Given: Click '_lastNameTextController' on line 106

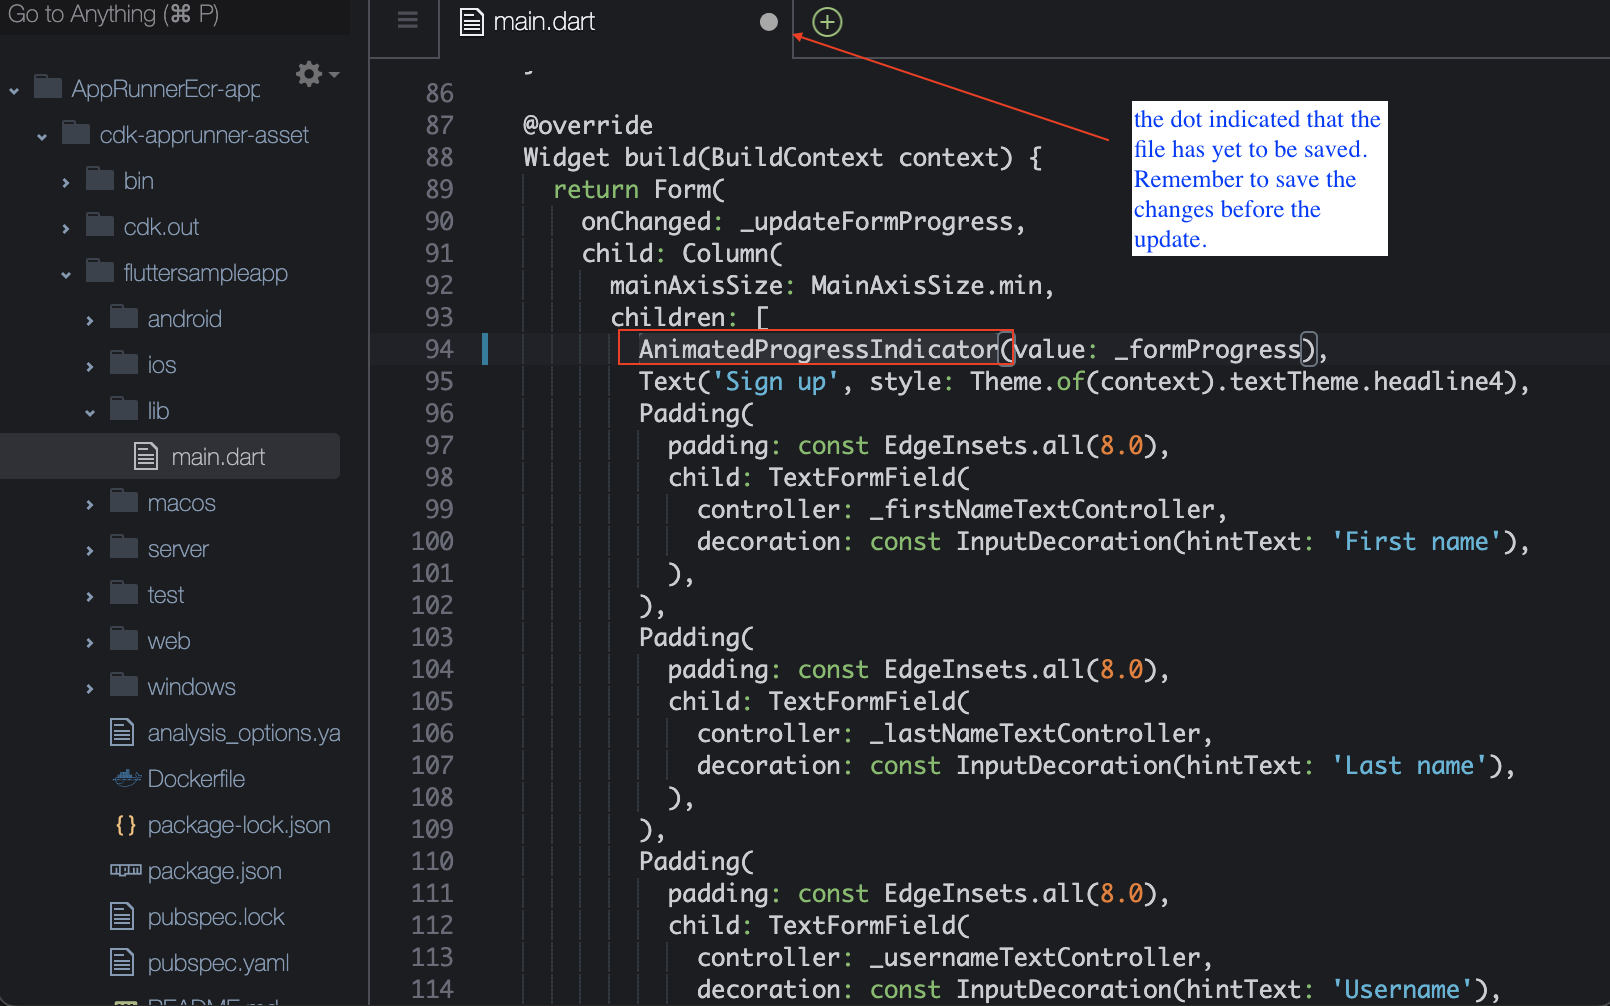Looking at the screenshot, I should pyautogui.click(x=1034, y=733).
